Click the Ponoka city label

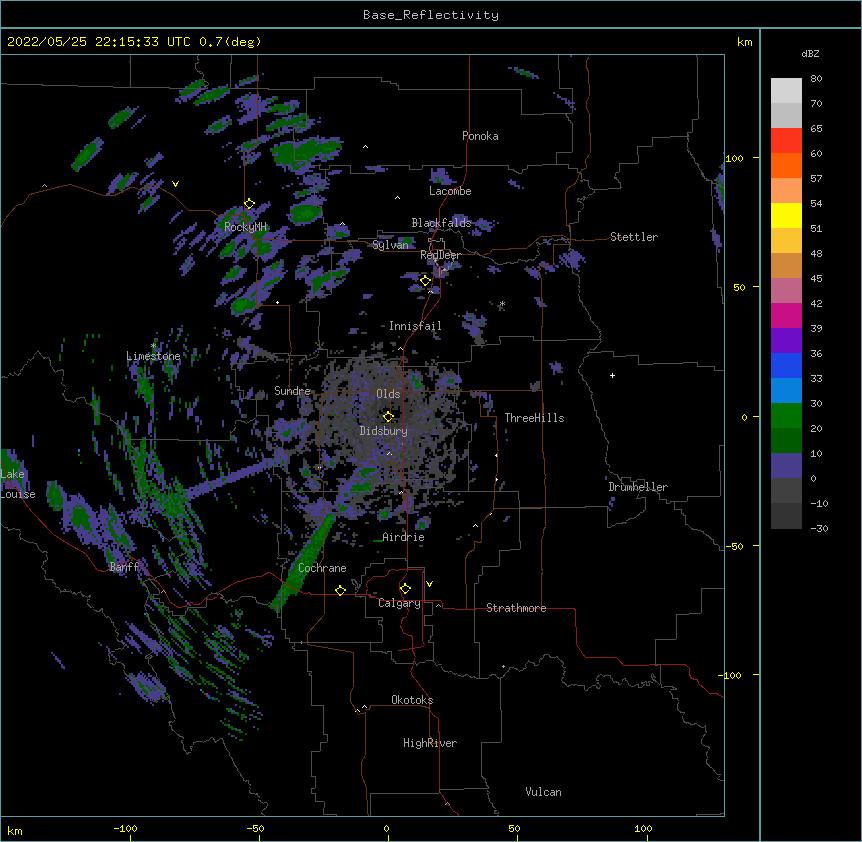pos(480,136)
